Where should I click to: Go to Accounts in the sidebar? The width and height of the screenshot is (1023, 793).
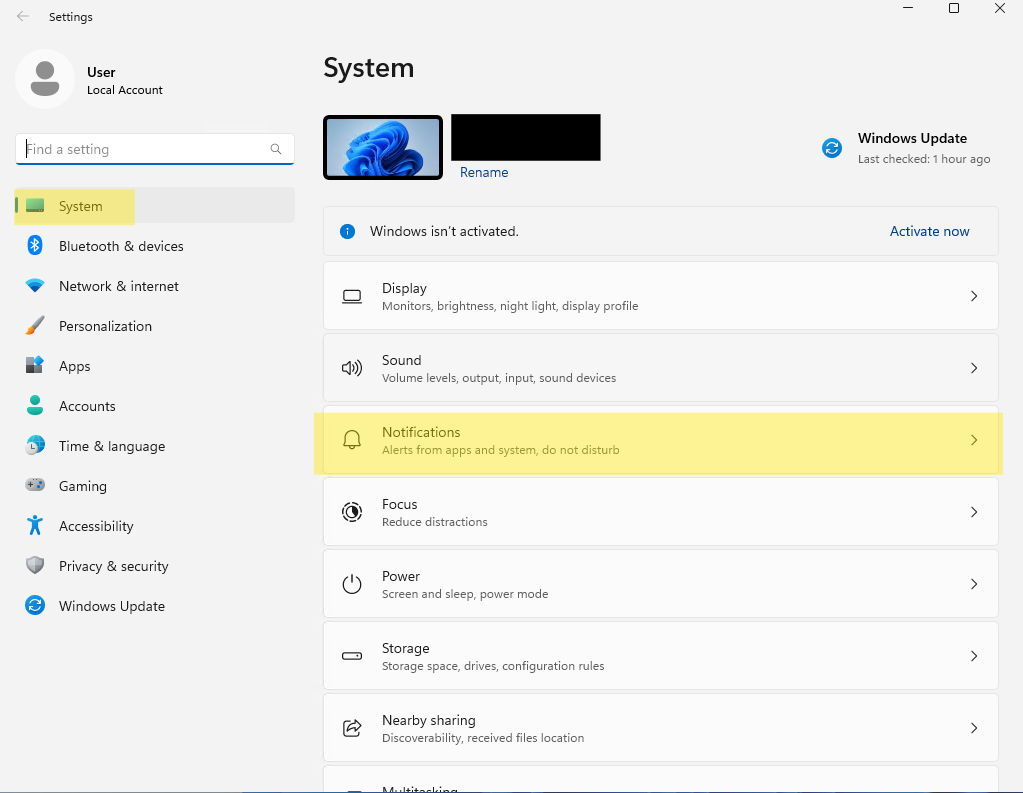click(x=87, y=406)
